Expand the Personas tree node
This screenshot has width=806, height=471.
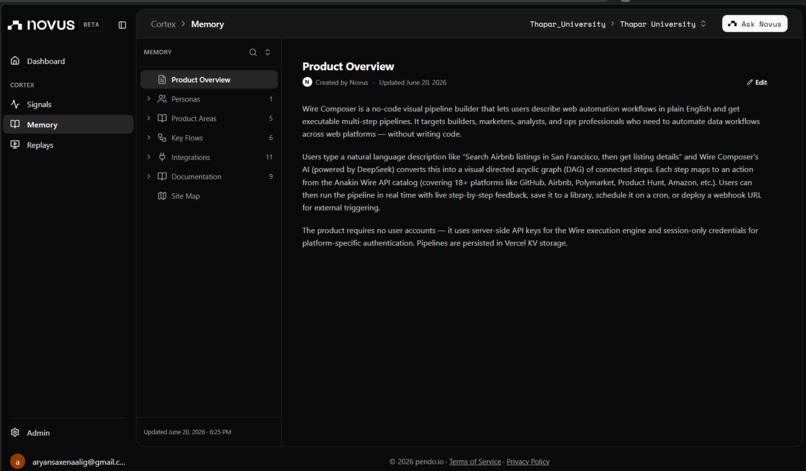(149, 99)
